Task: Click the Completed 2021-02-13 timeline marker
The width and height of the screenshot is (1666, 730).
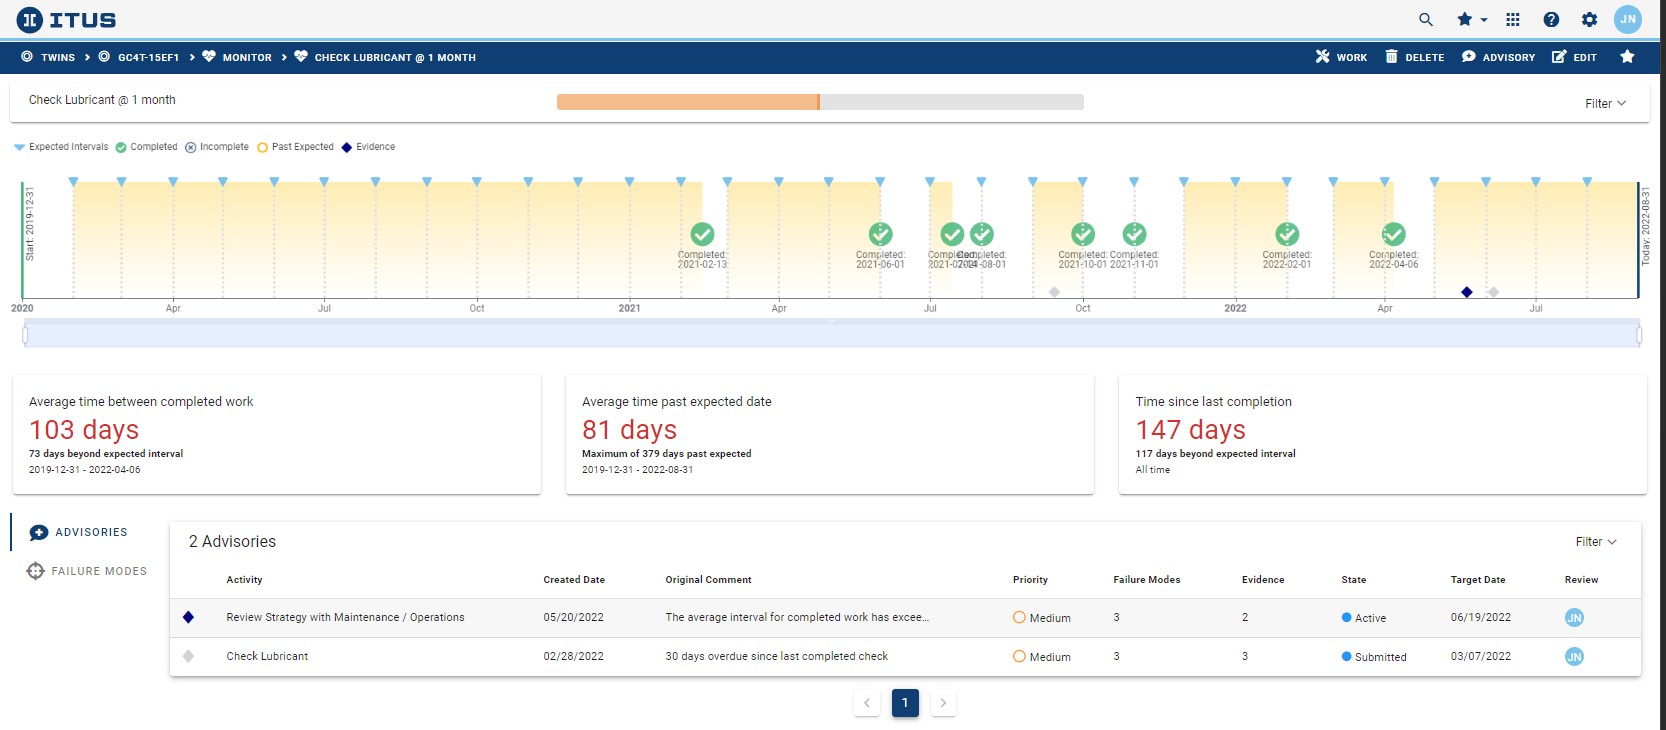Action: (x=703, y=234)
